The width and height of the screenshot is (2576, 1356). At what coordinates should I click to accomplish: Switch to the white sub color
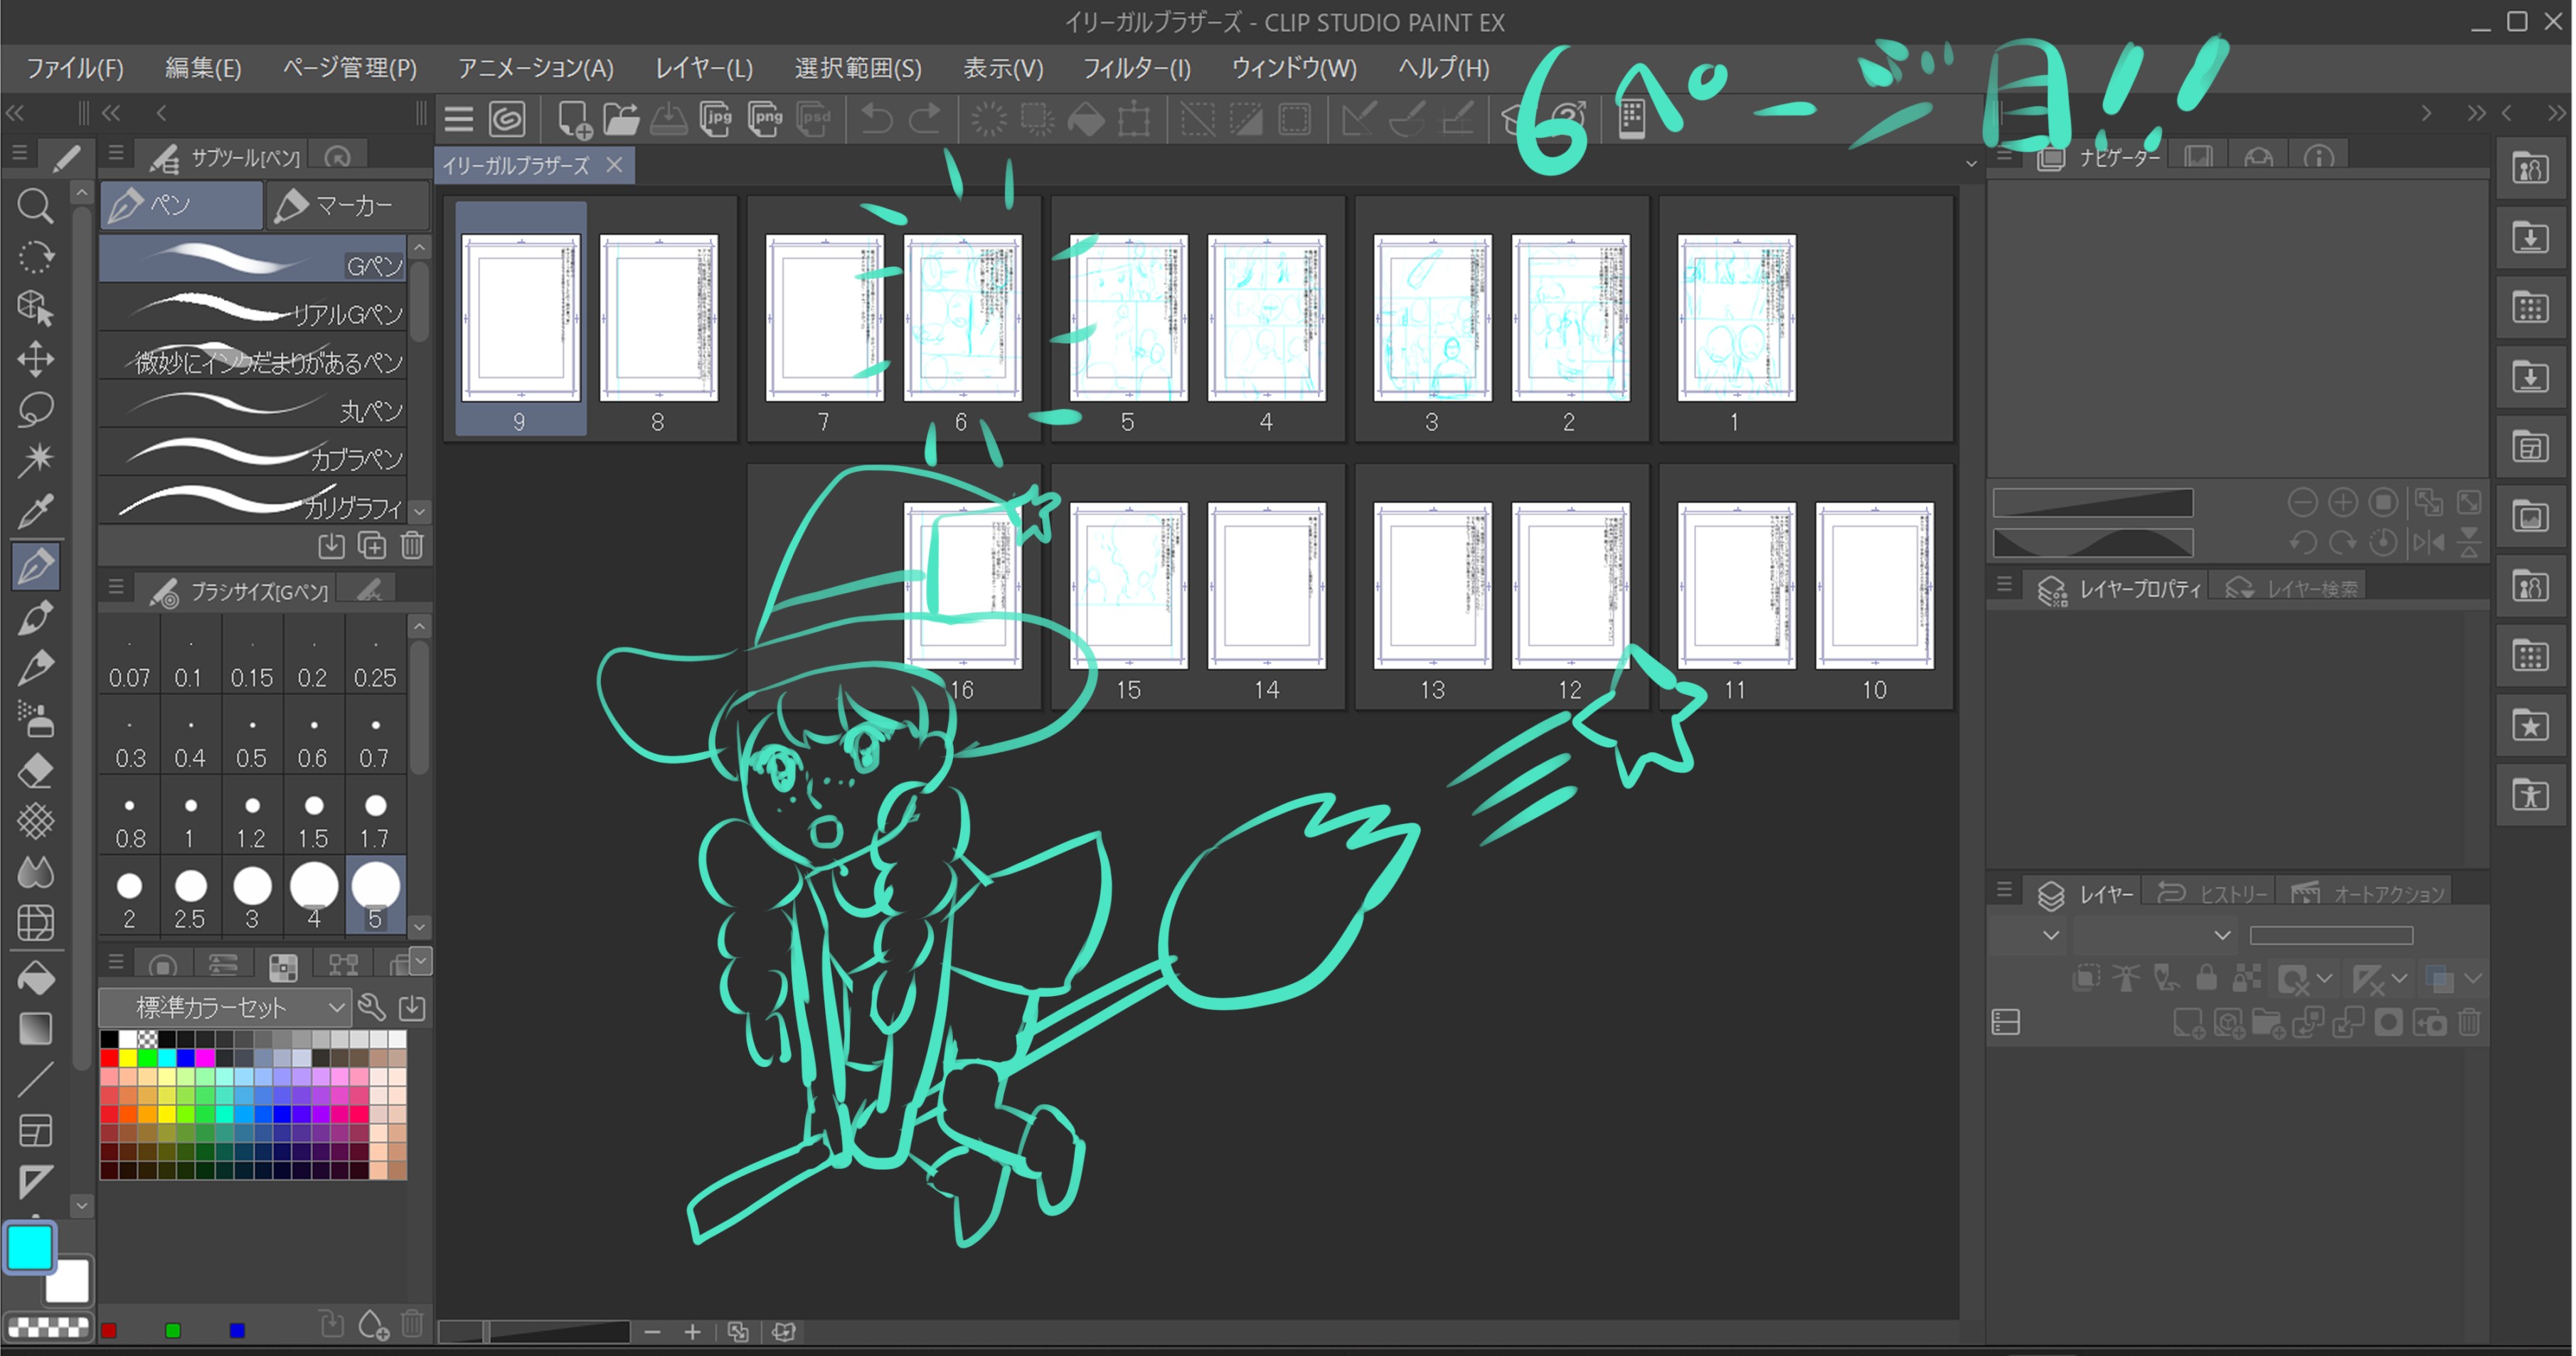(70, 1283)
